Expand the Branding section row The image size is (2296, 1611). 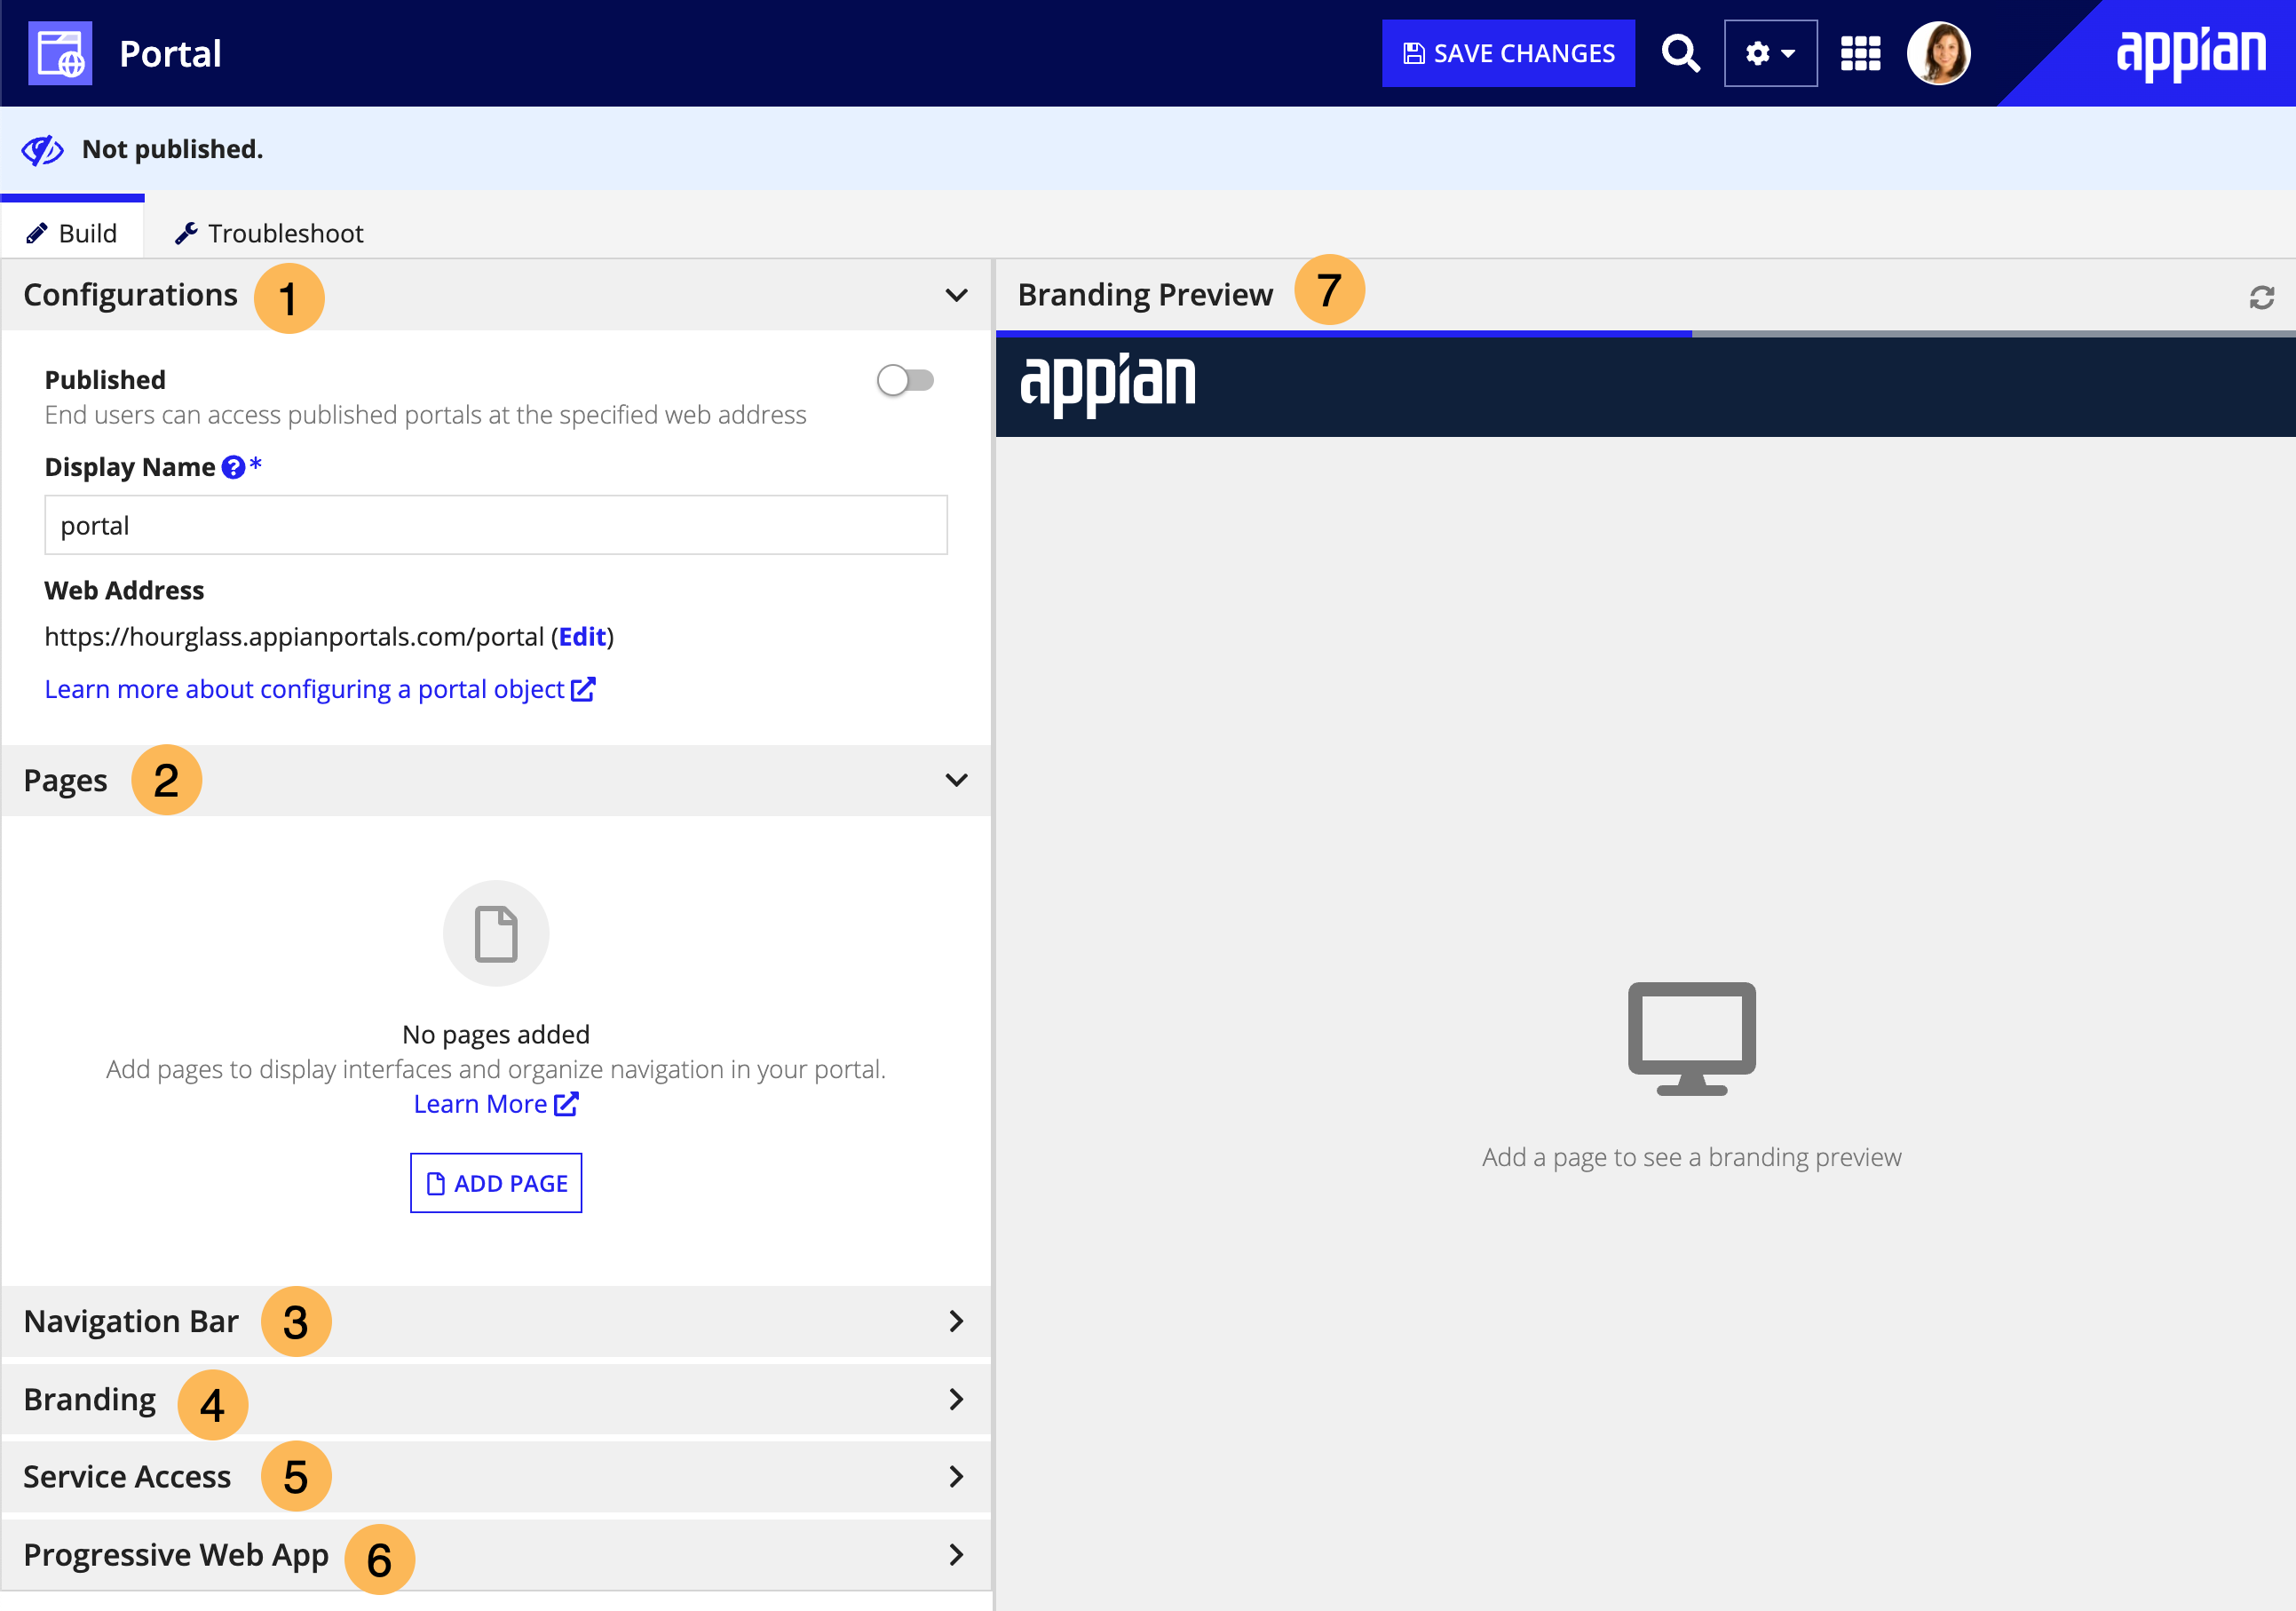click(494, 1398)
